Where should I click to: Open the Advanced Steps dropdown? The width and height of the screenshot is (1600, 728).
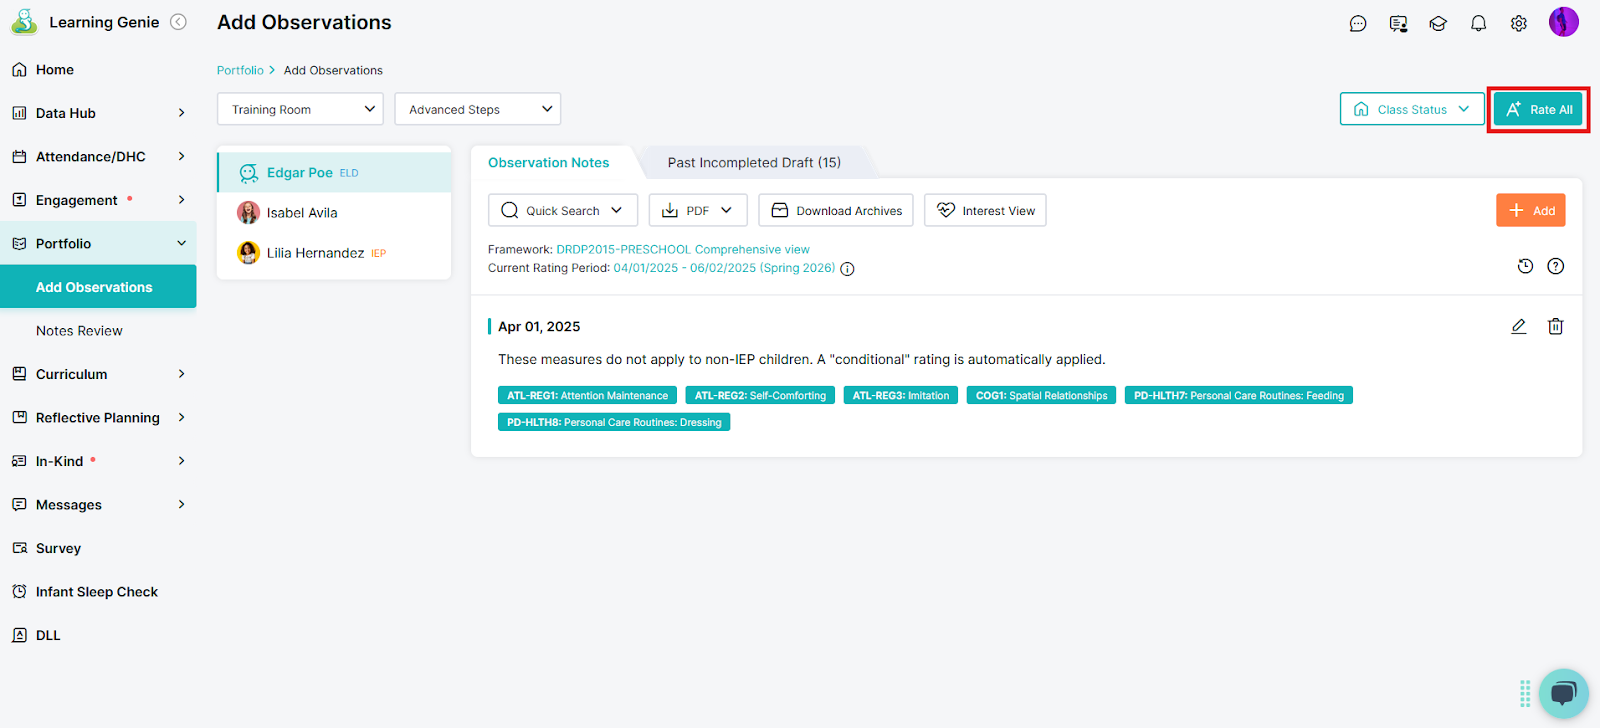point(478,109)
